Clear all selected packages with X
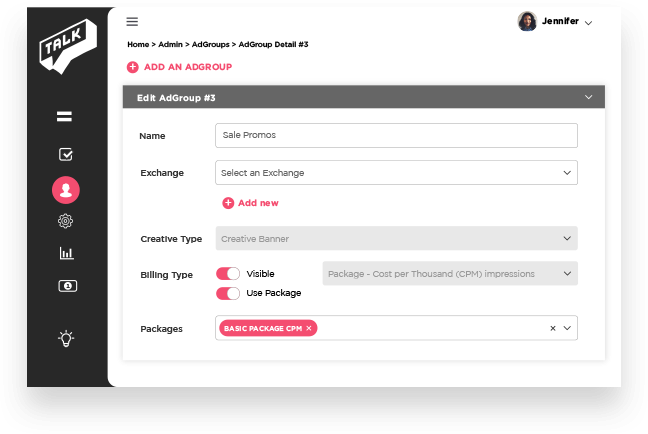This screenshot has height=434, width=648. click(x=553, y=328)
